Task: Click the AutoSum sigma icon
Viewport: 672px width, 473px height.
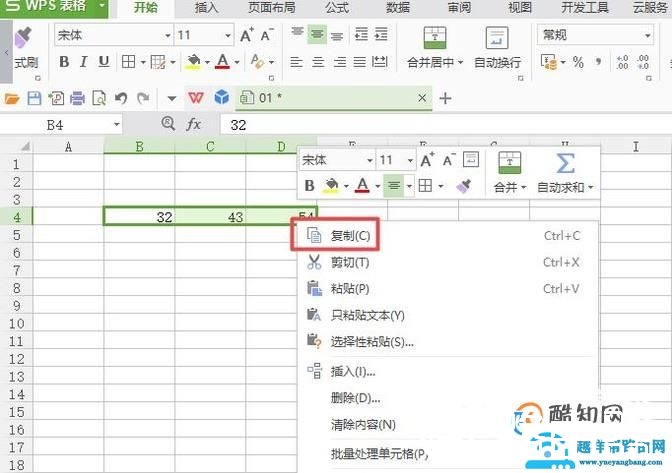Action: [x=565, y=164]
